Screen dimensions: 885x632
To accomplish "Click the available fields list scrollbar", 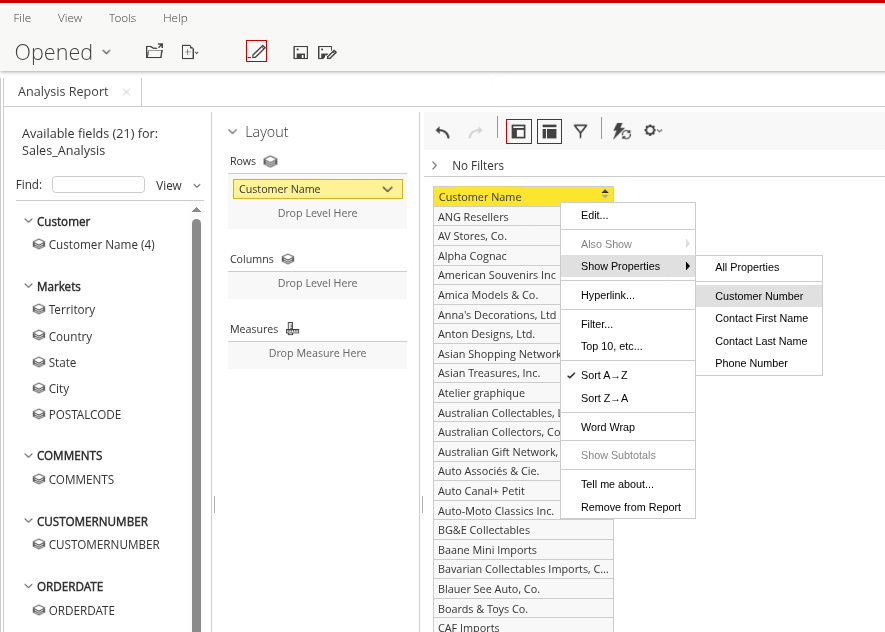I will click(x=196, y=420).
